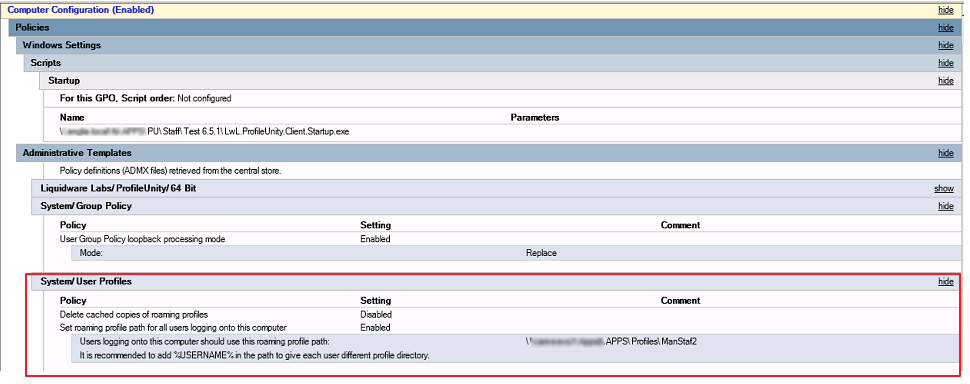Hide the Startup section
Viewport: 970px width, 384px height.
pos(945,81)
